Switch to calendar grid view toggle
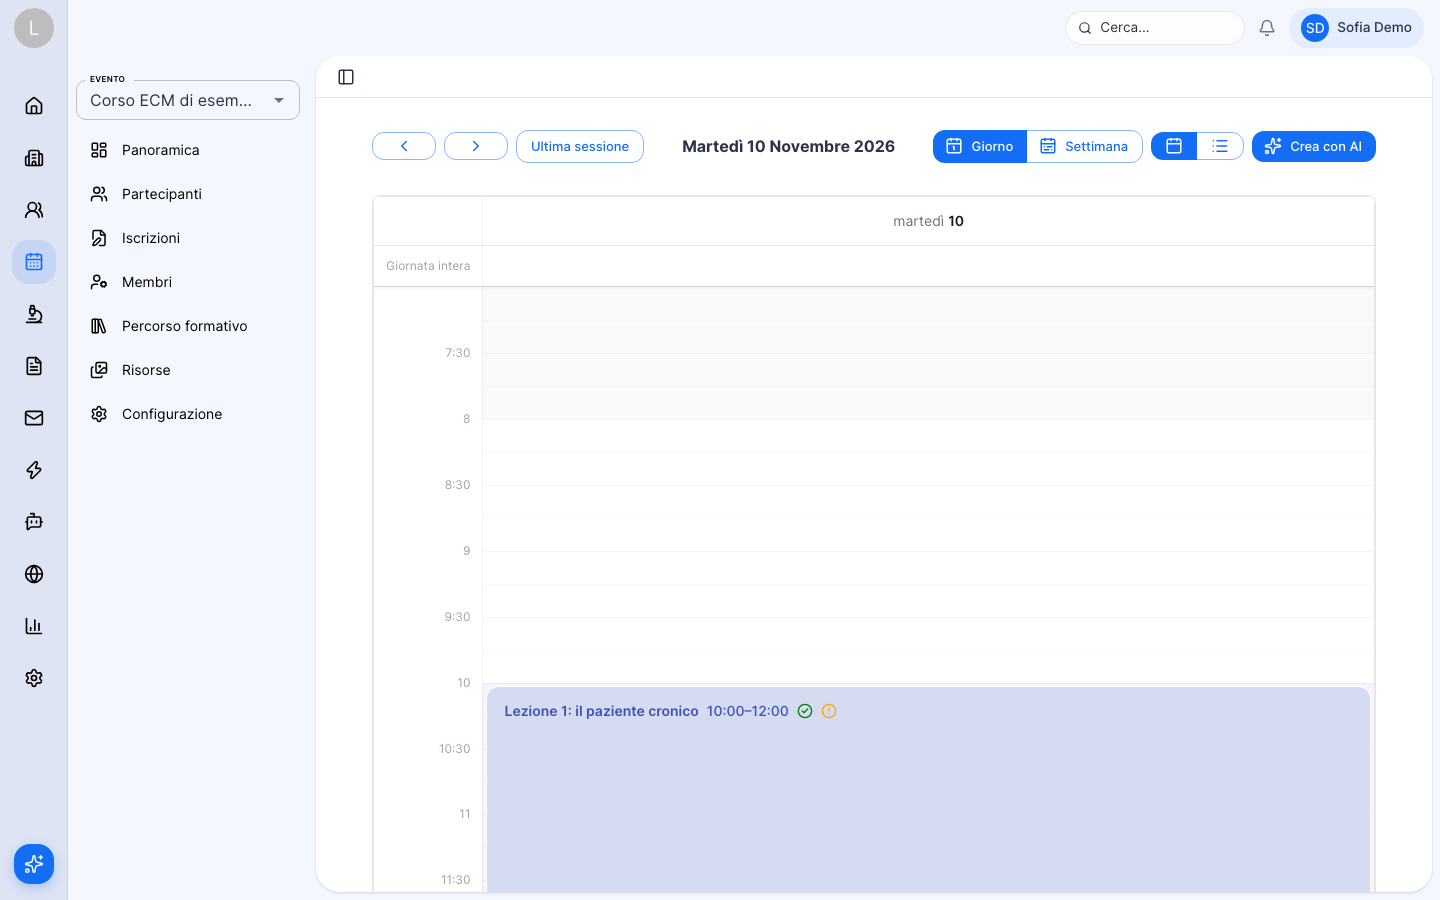The width and height of the screenshot is (1440, 900). click(x=1174, y=146)
